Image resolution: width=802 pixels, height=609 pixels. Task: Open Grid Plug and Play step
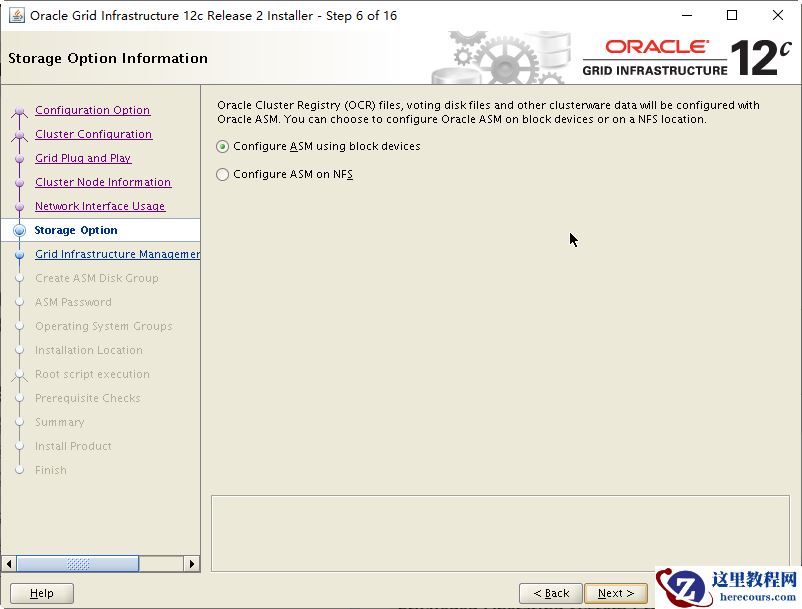tap(83, 158)
